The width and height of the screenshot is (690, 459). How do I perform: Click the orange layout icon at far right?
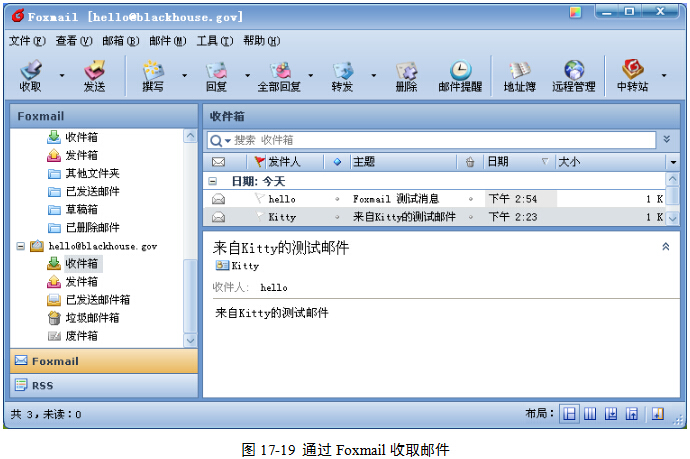click(x=658, y=414)
